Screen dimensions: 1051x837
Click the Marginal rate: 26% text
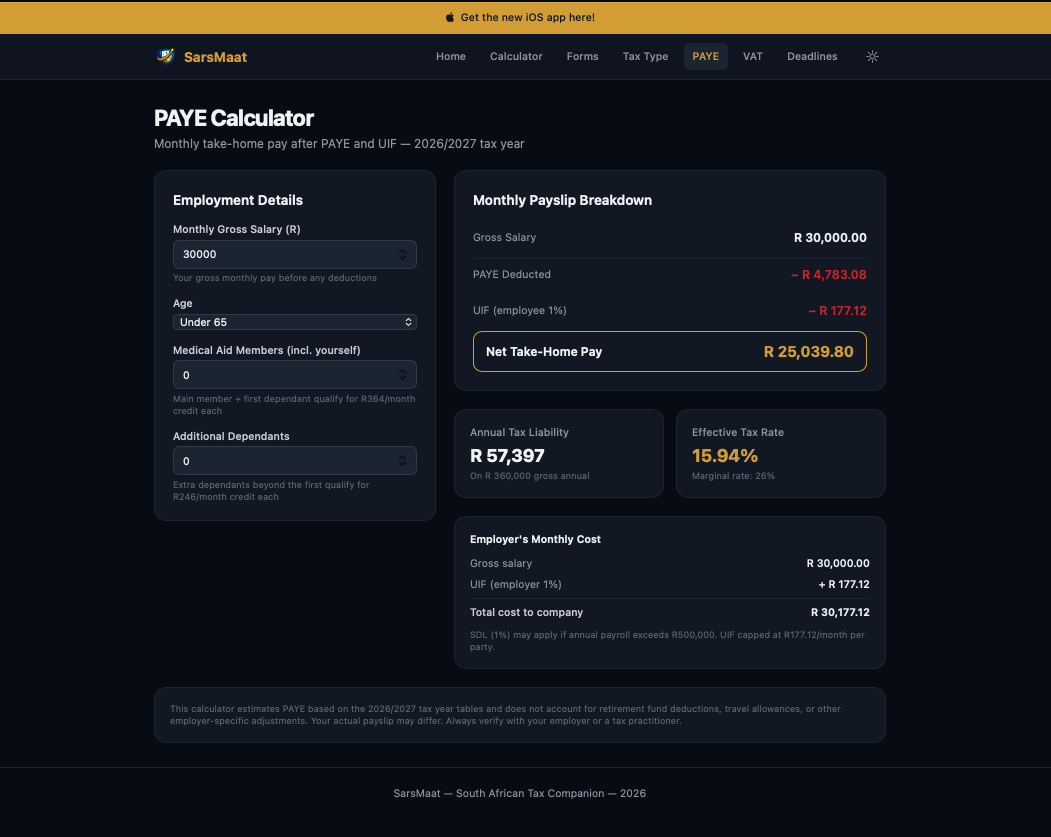click(x=733, y=476)
